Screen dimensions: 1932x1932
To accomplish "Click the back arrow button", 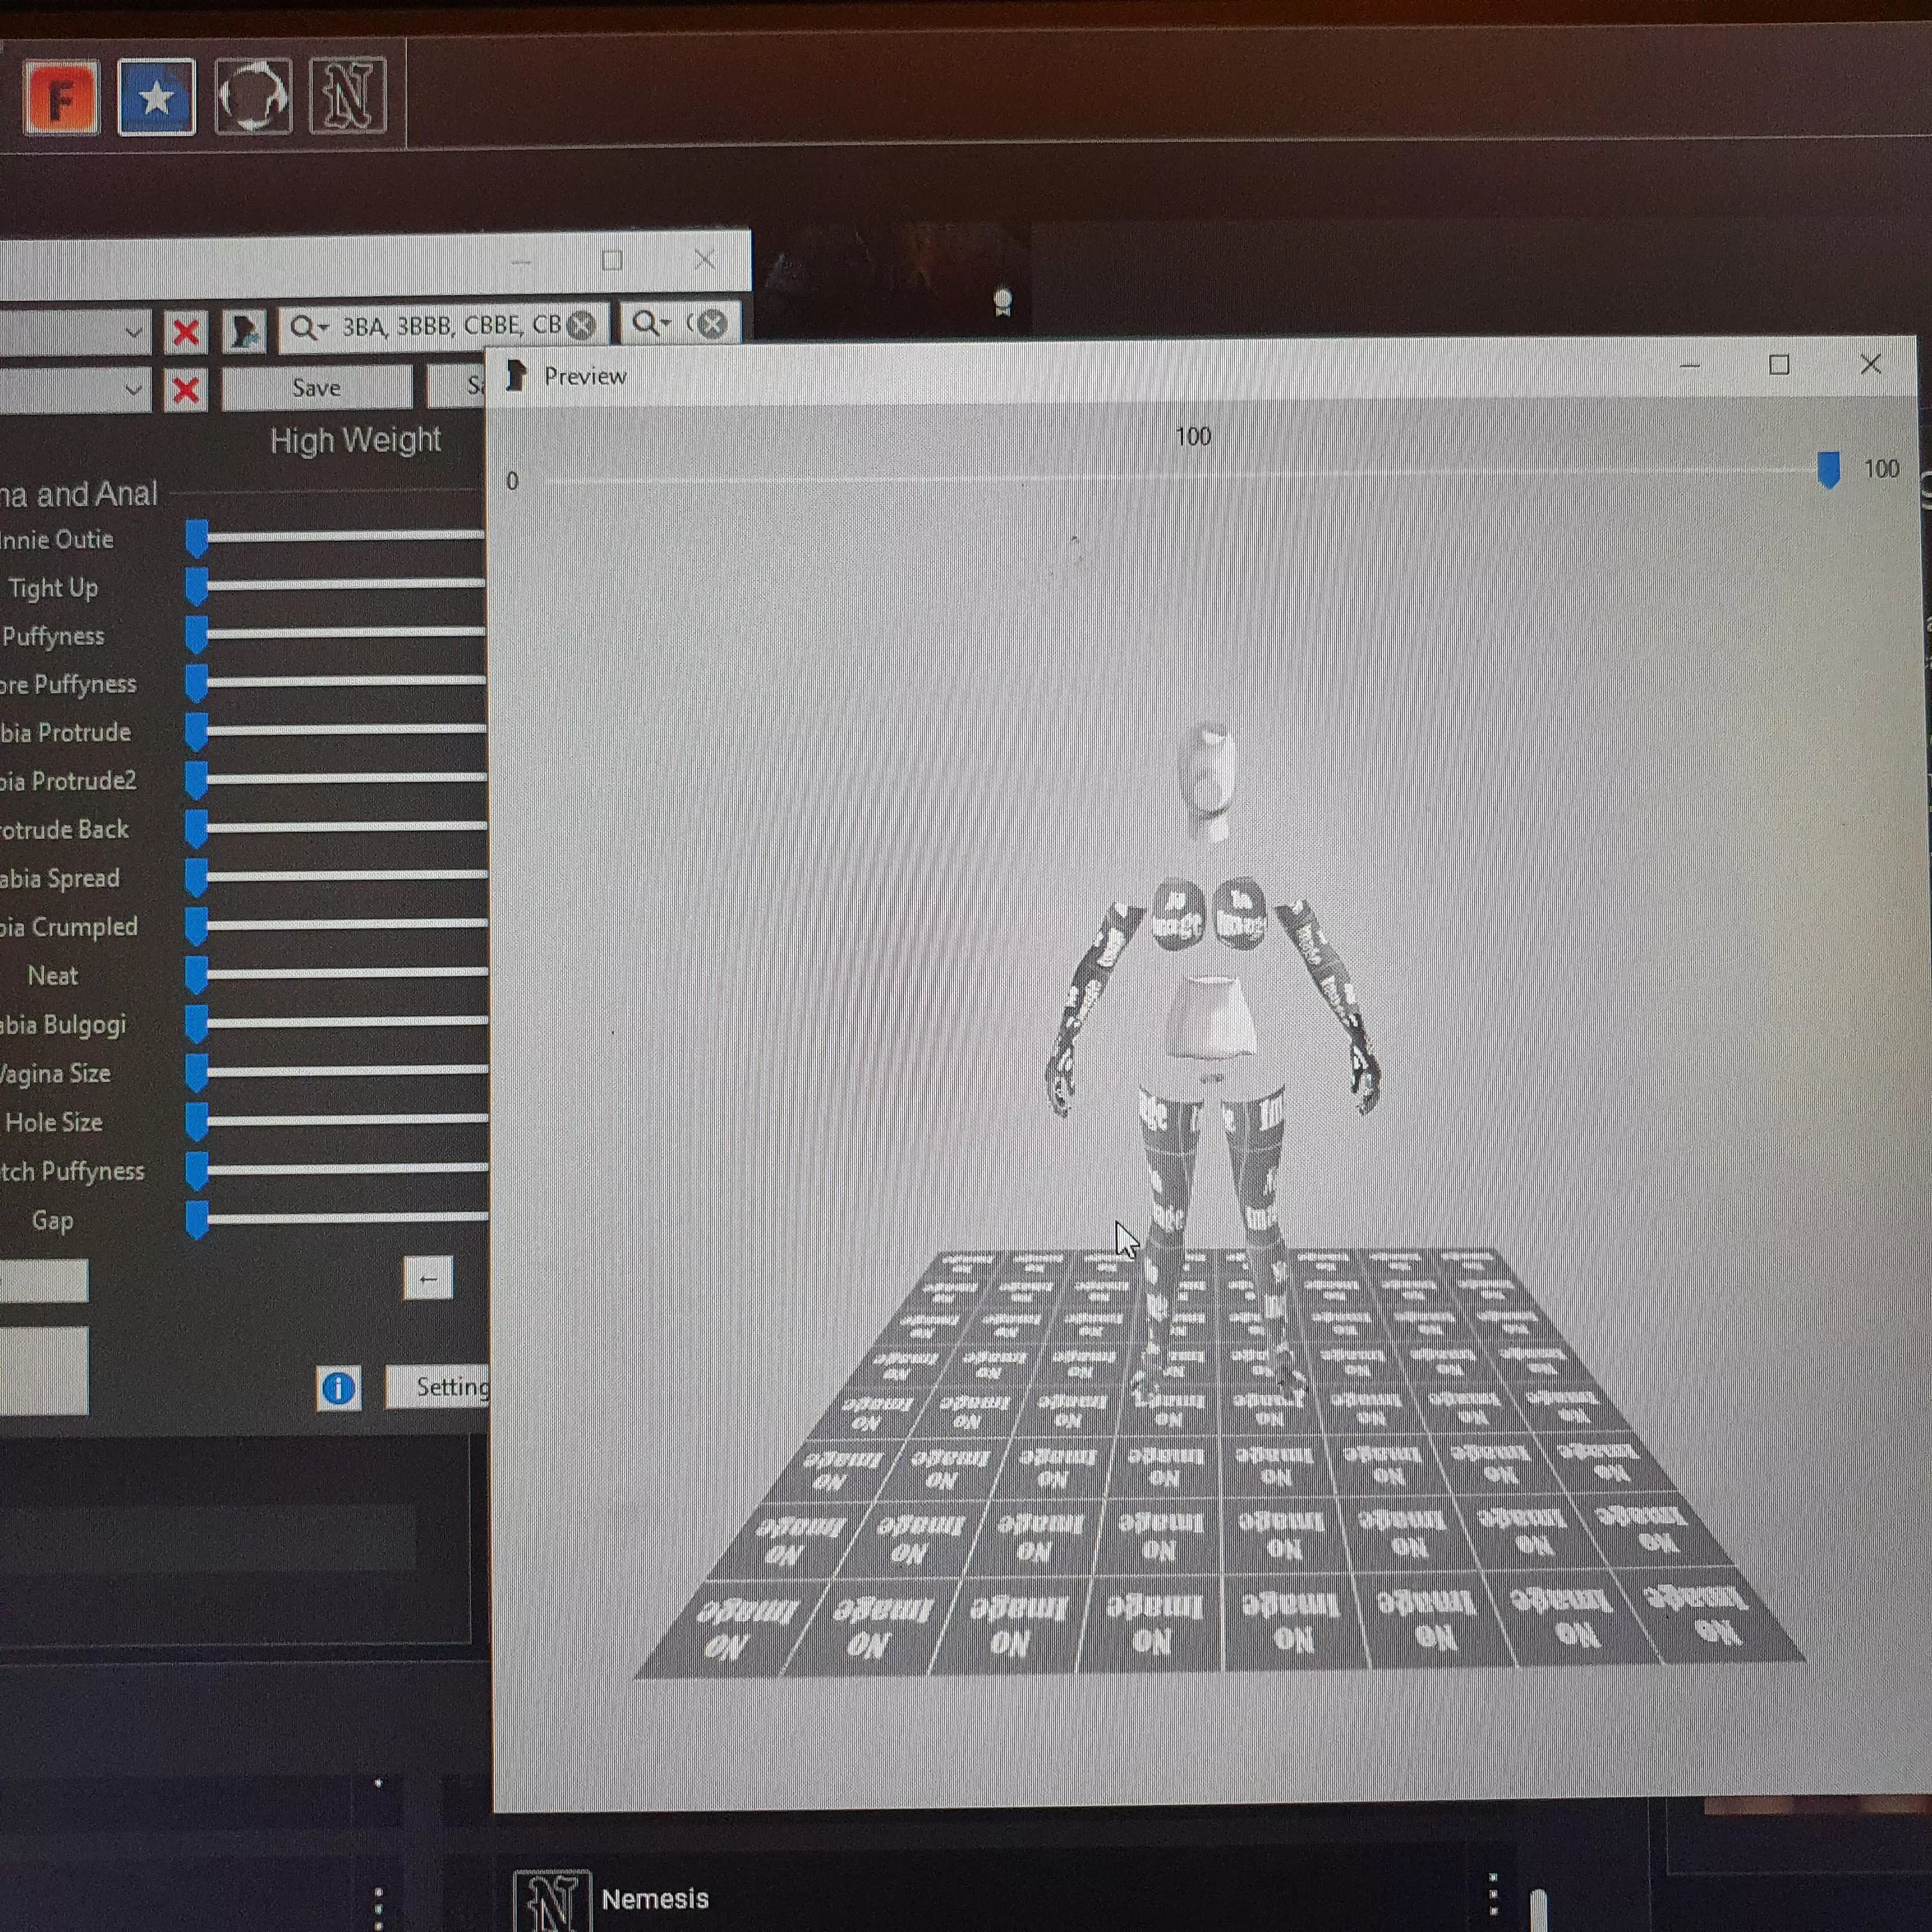I will click(428, 1279).
